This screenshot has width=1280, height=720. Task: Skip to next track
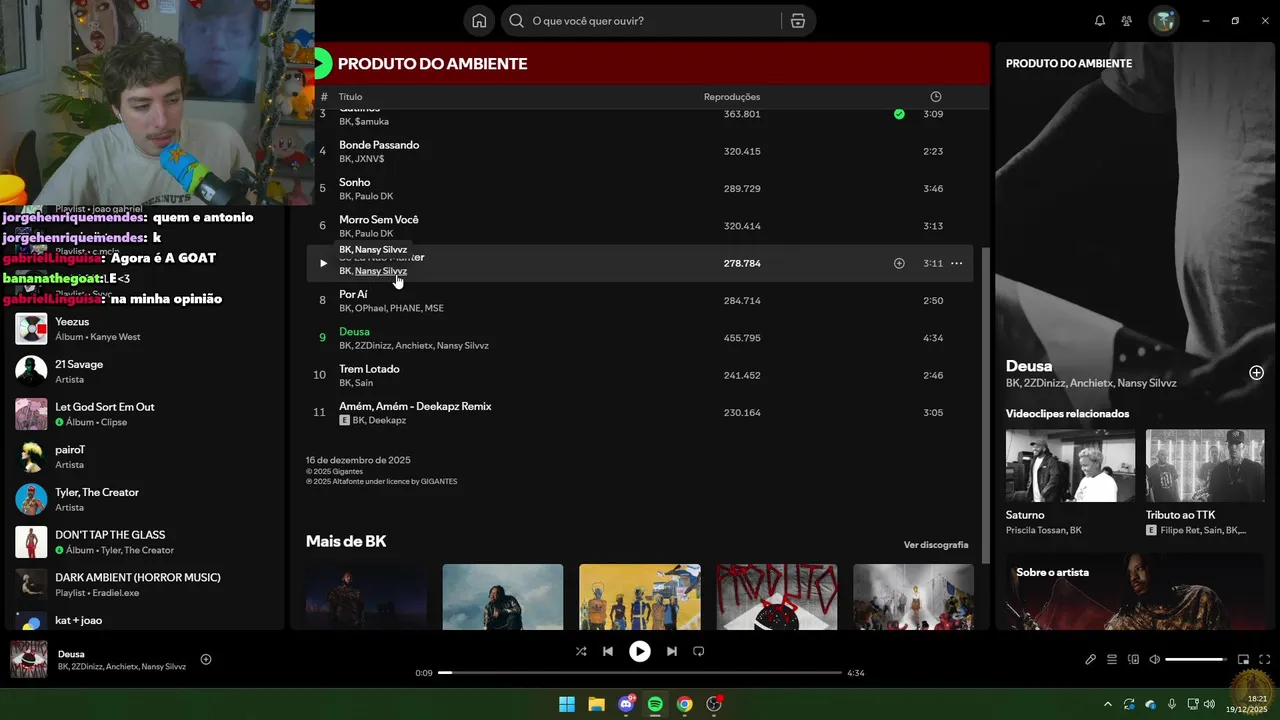pos(672,651)
